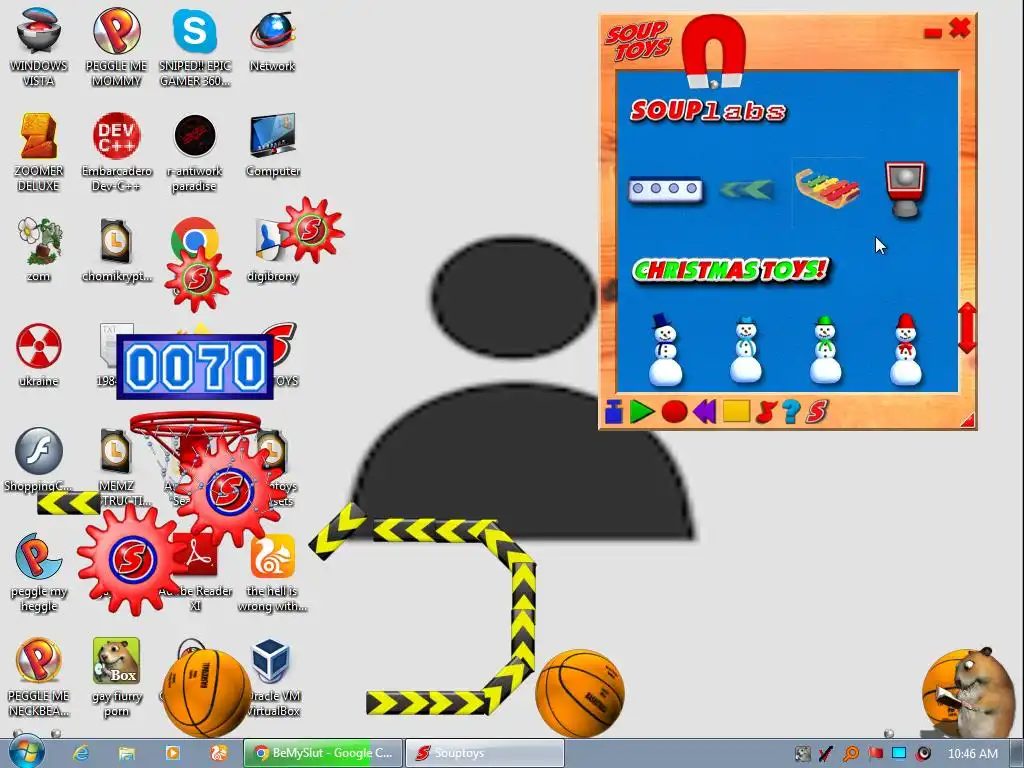Open Souptoys help with the blue question mark
Image resolution: width=1024 pixels, height=768 pixels.
[790, 412]
